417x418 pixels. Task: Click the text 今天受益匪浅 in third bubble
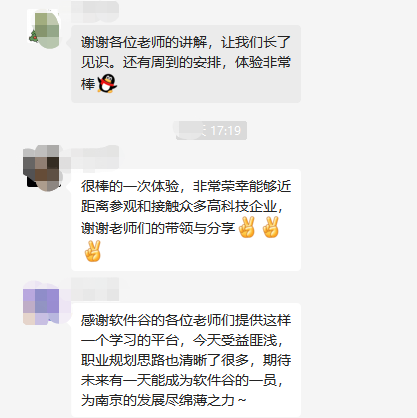coord(235,340)
